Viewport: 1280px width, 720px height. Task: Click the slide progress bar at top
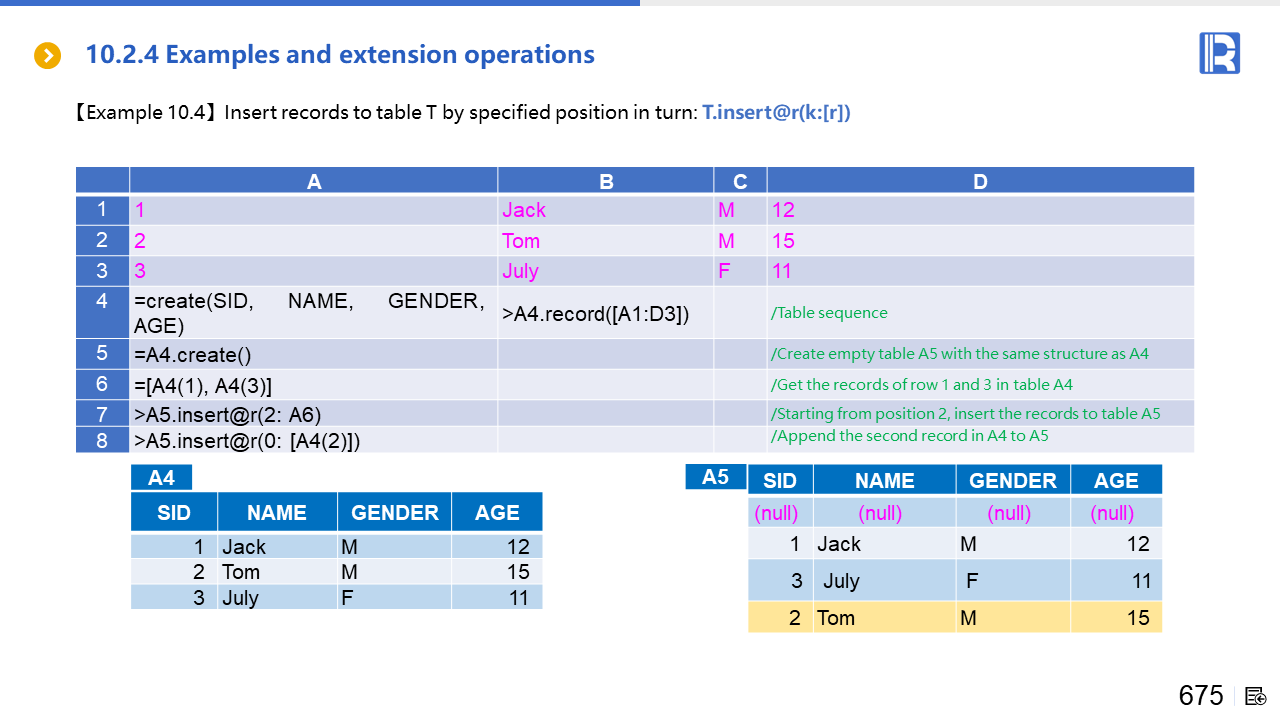pos(320,3)
